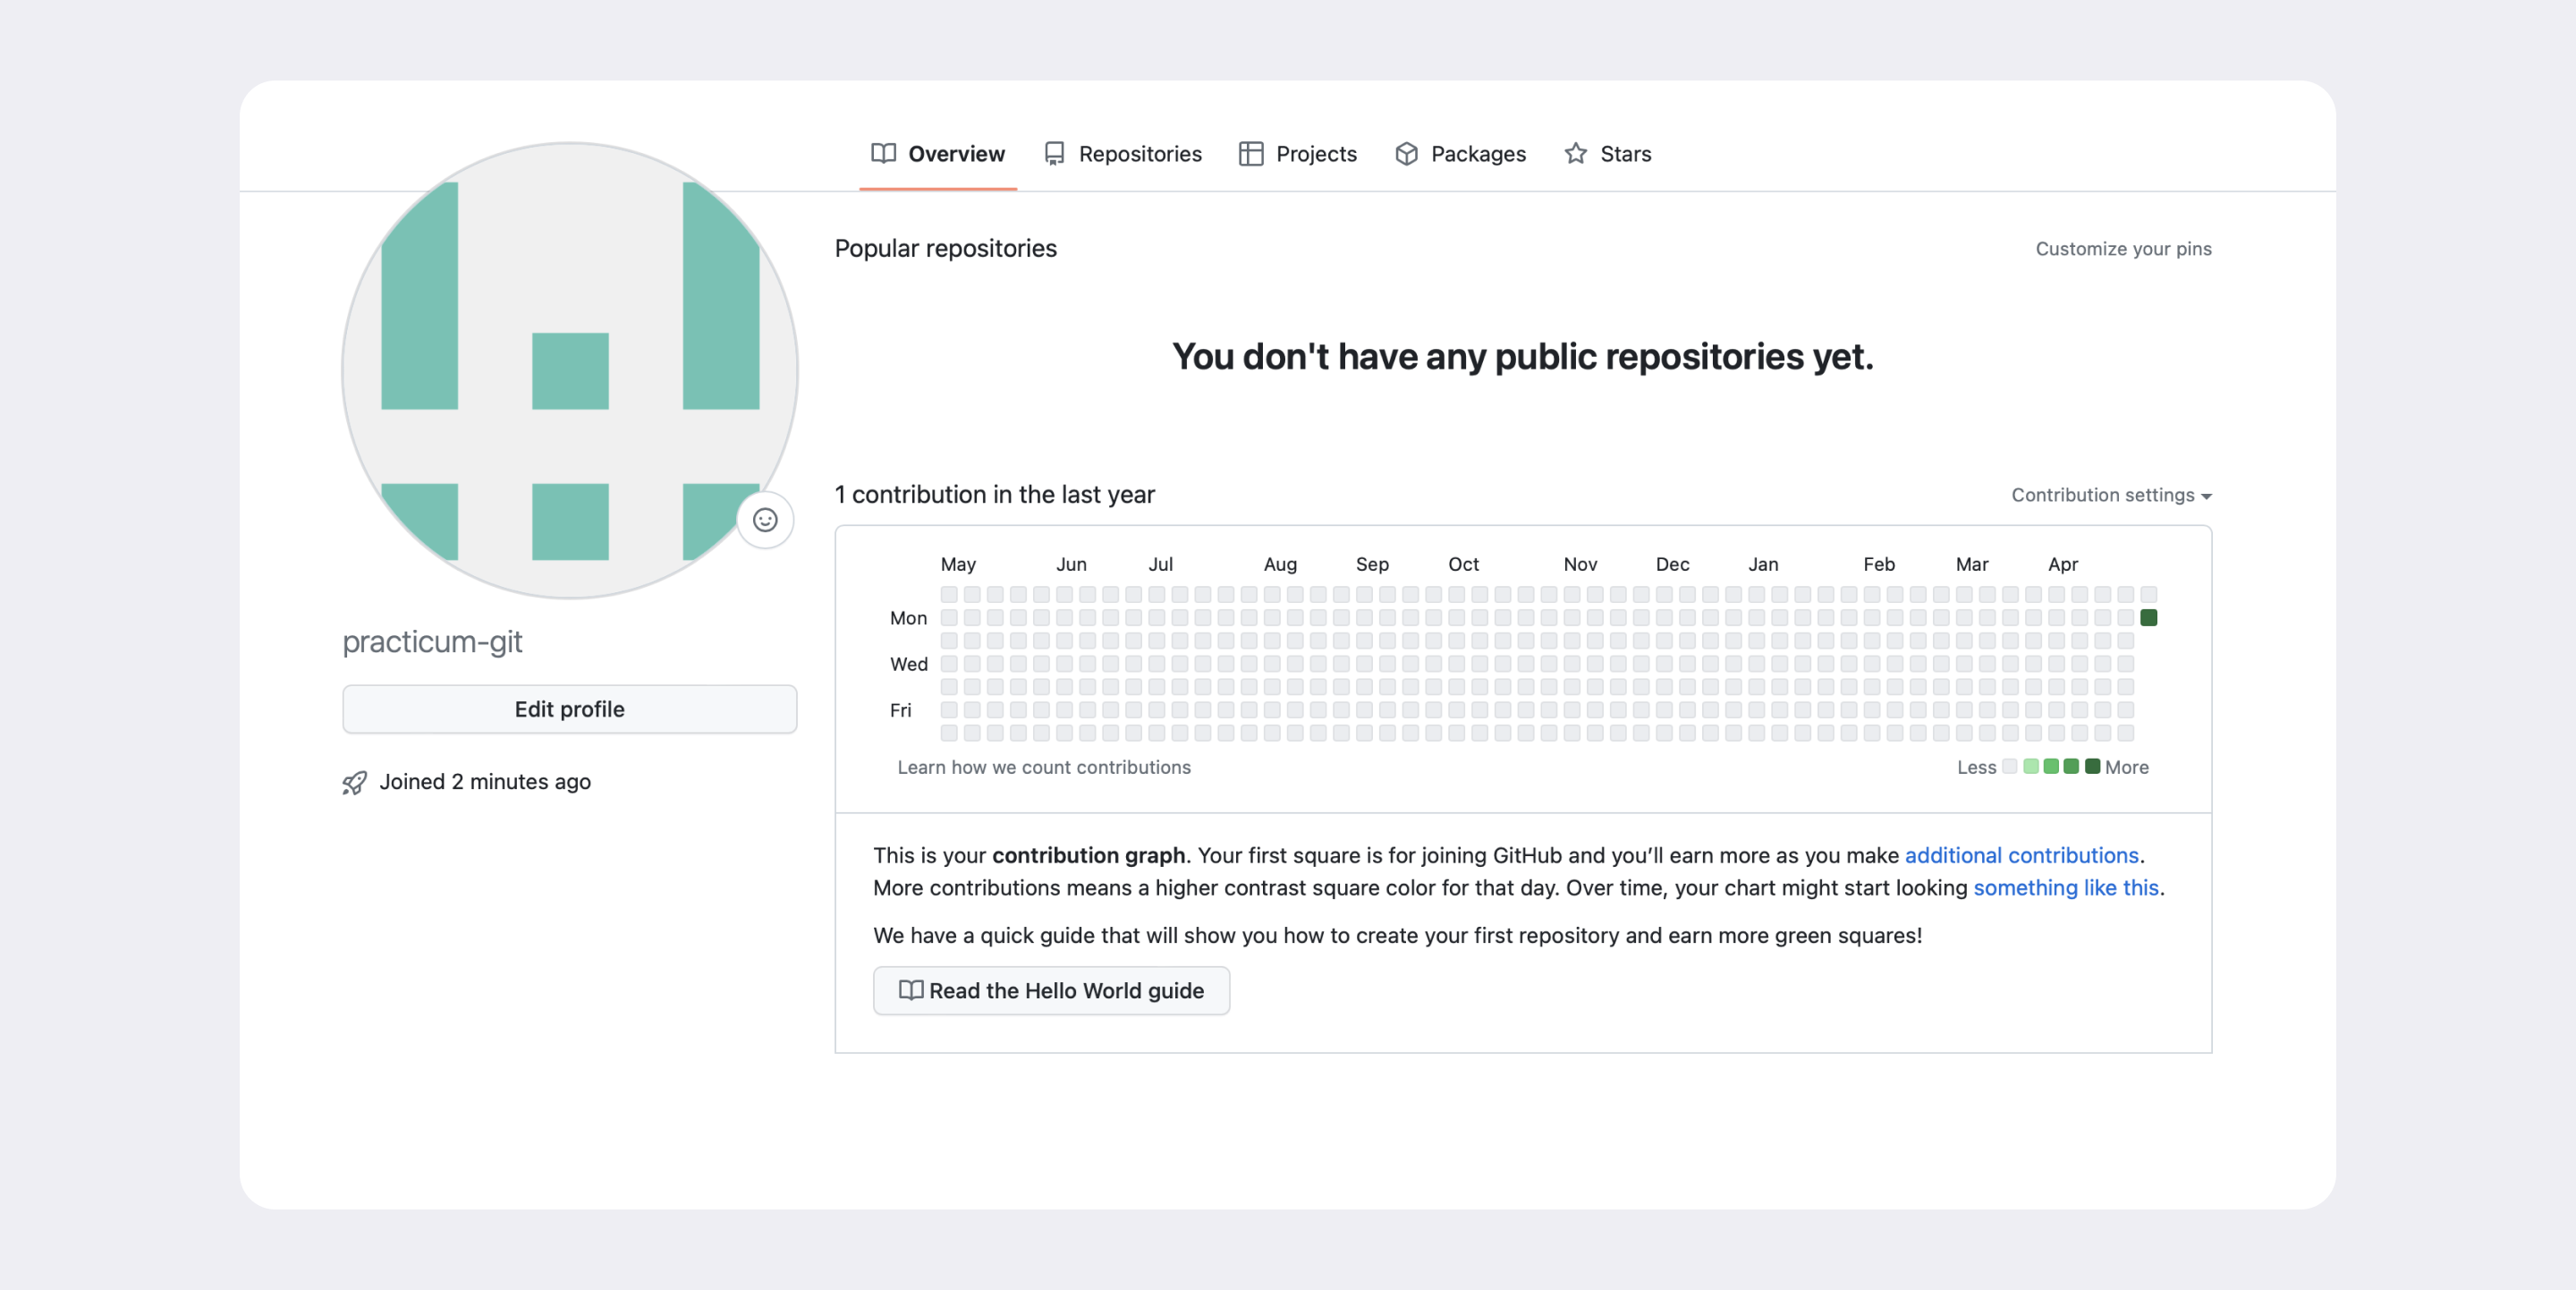2576x1290 pixels.
Task: Click the light green legend swatch
Action: (x=2031, y=767)
